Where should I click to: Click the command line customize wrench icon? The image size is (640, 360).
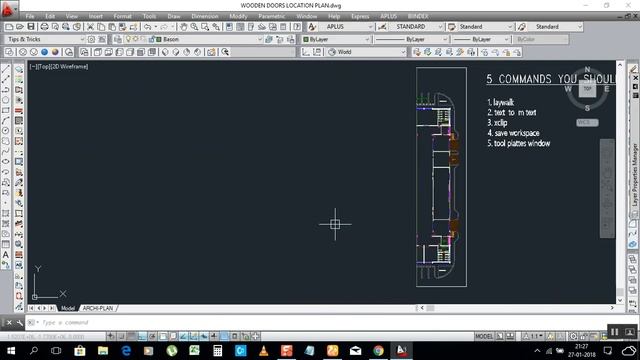(20, 323)
